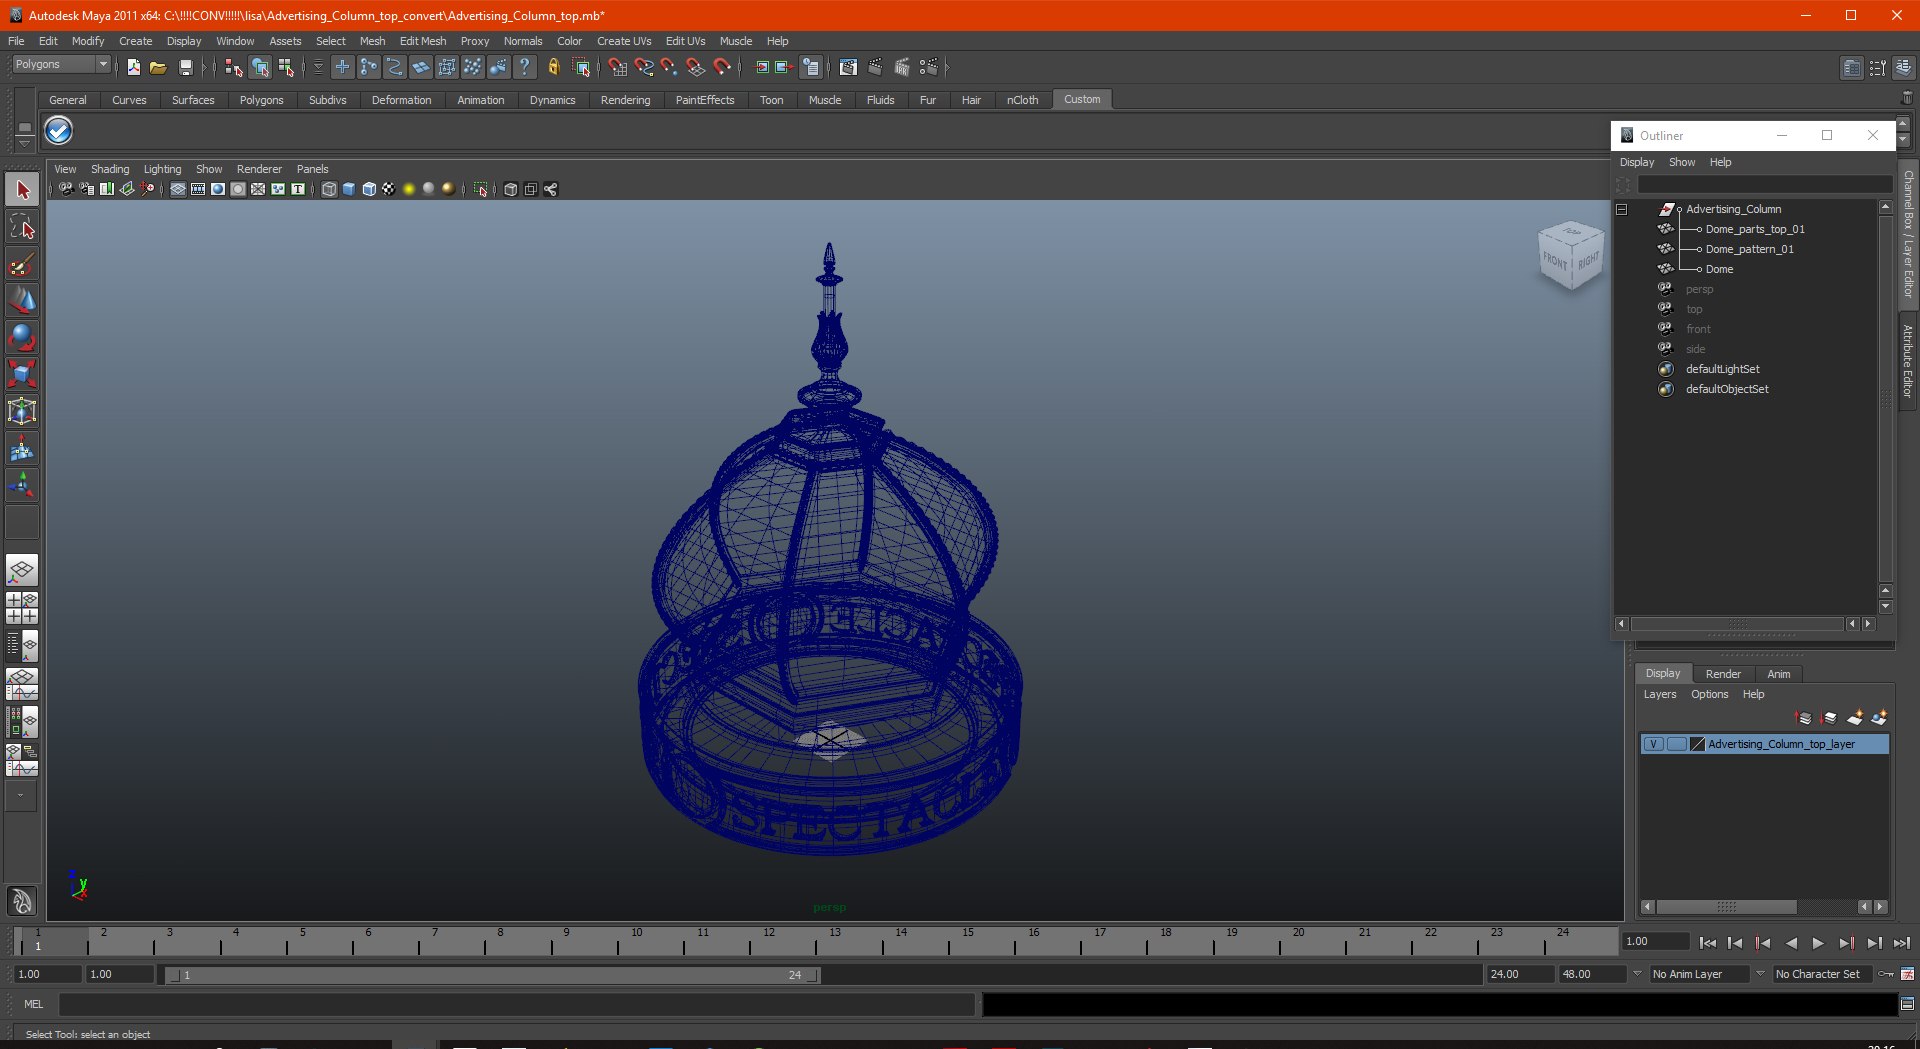Click frame 12 on the time slider
Screen dimensions: 1920x1049
767,940
